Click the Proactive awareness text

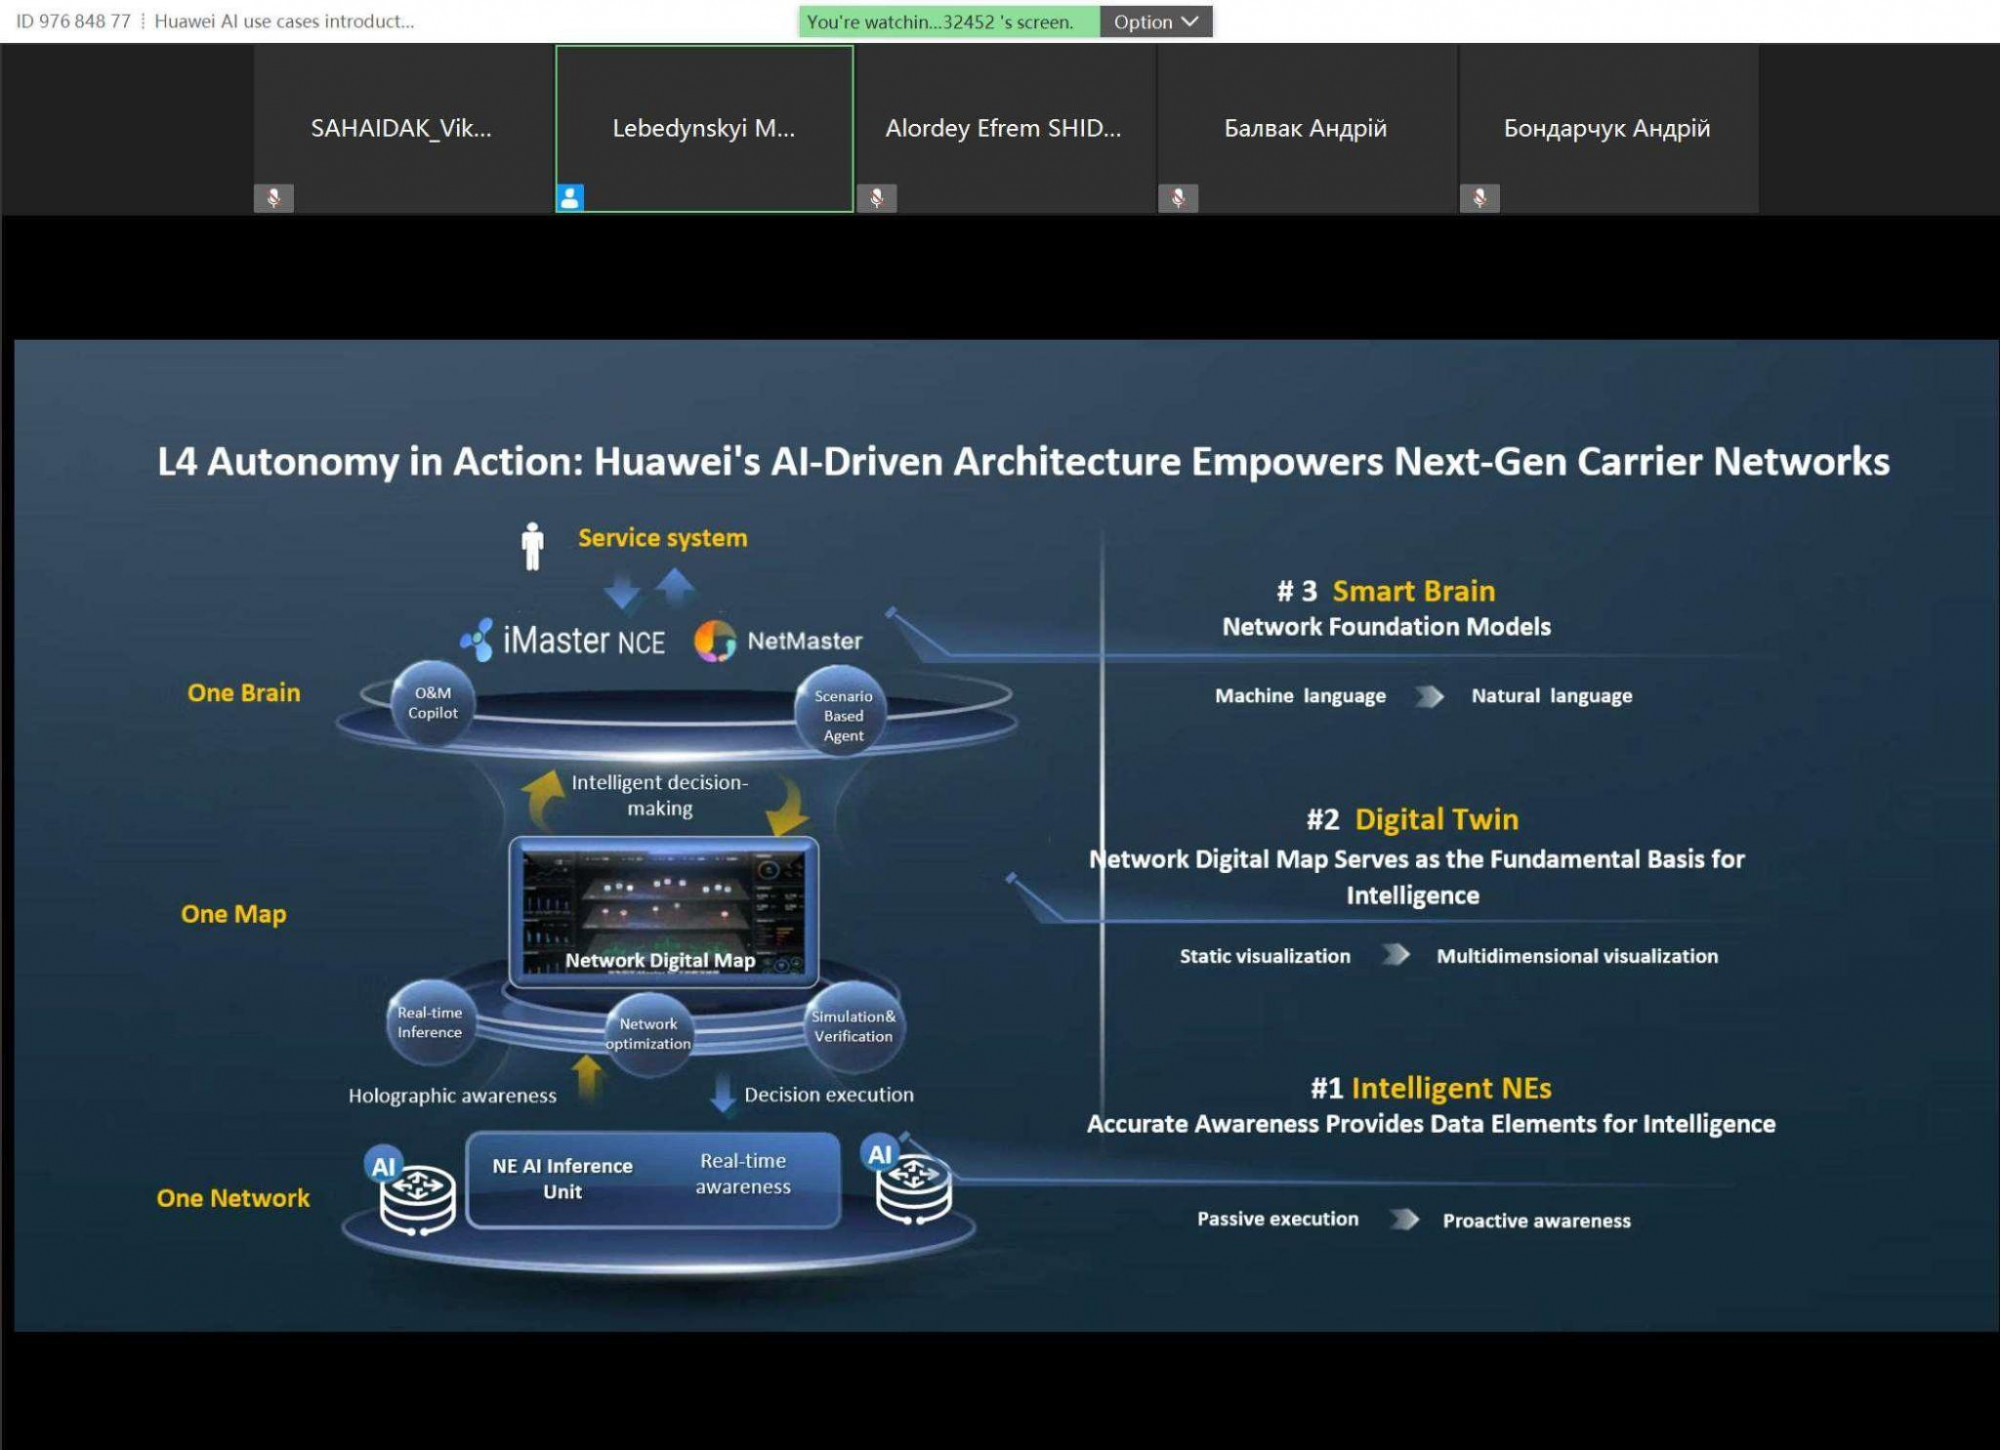pos(1537,1221)
